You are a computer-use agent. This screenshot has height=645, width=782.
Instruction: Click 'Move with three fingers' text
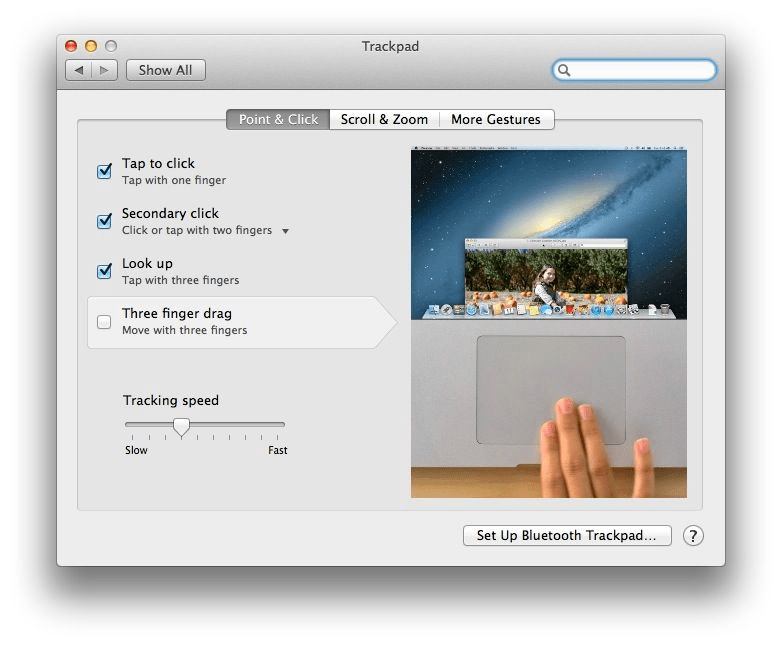tap(185, 330)
